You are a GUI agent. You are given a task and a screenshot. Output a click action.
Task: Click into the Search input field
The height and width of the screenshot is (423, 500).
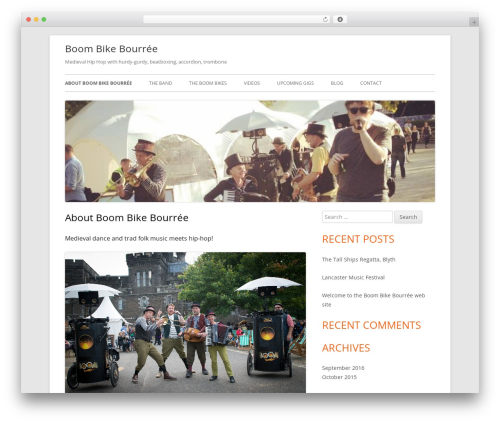coord(357,217)
